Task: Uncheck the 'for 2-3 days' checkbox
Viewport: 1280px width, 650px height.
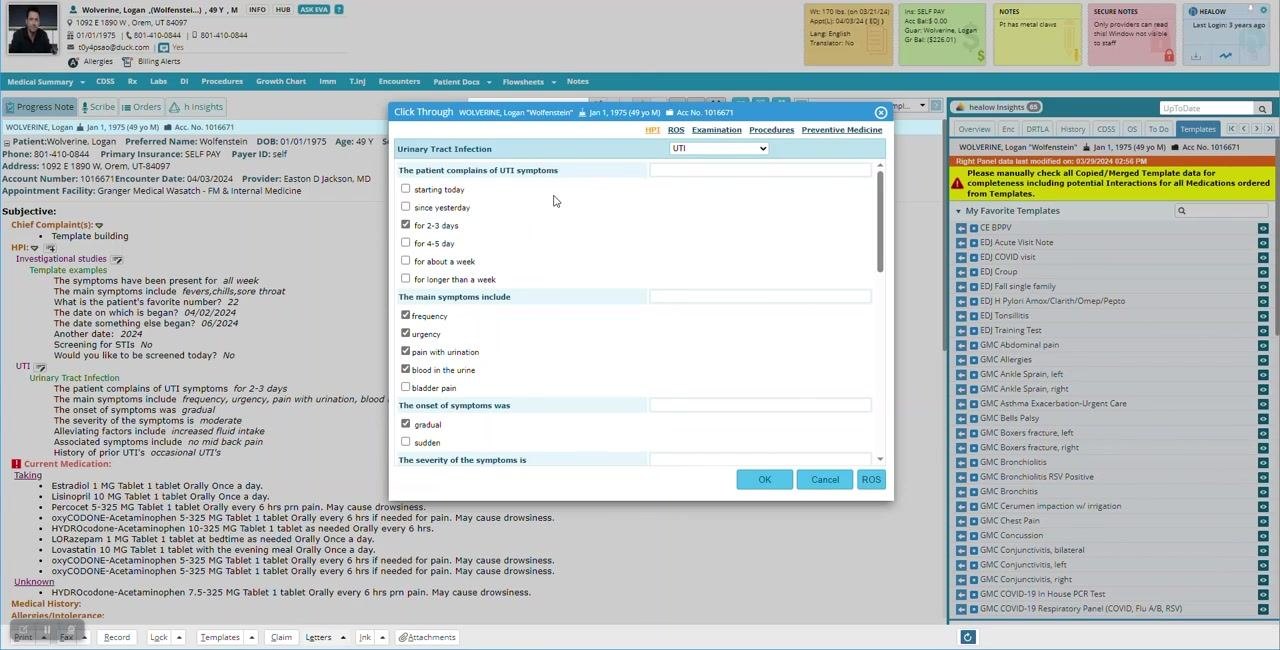Action: point(405,224)
